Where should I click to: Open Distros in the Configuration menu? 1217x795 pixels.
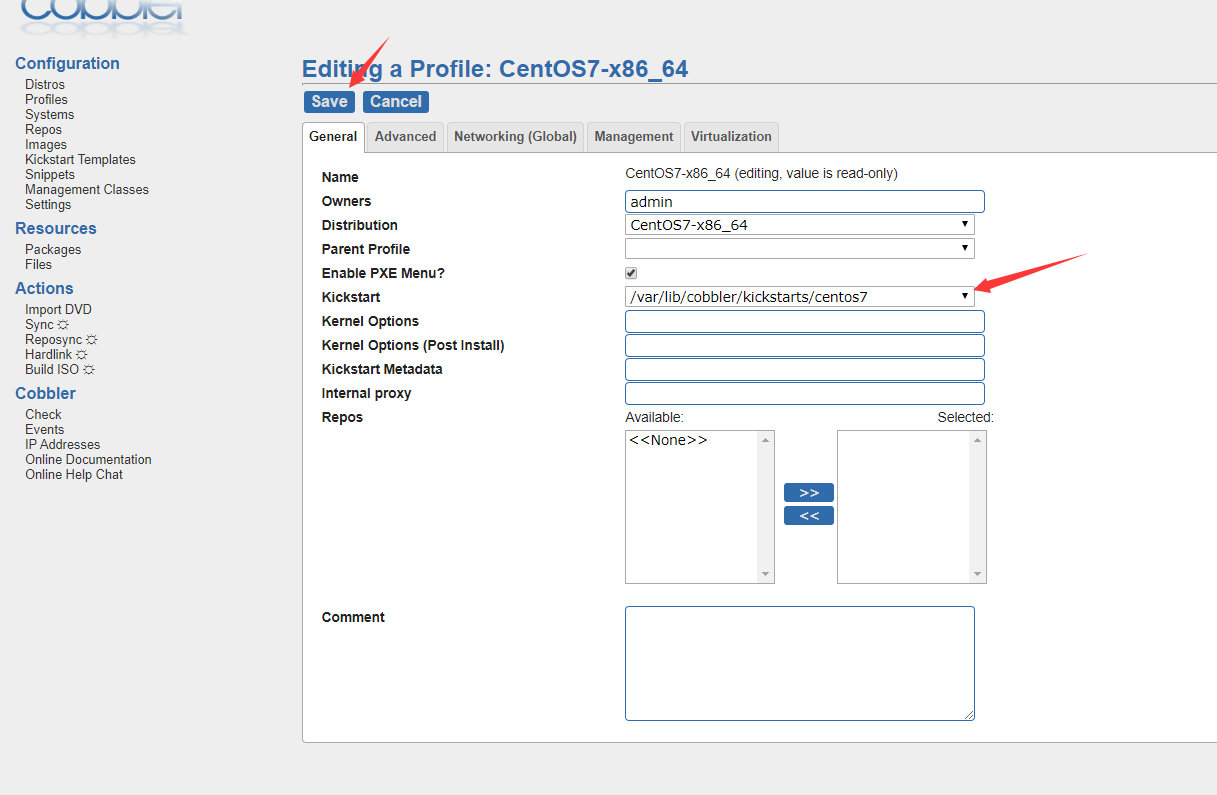pos(45,85)
